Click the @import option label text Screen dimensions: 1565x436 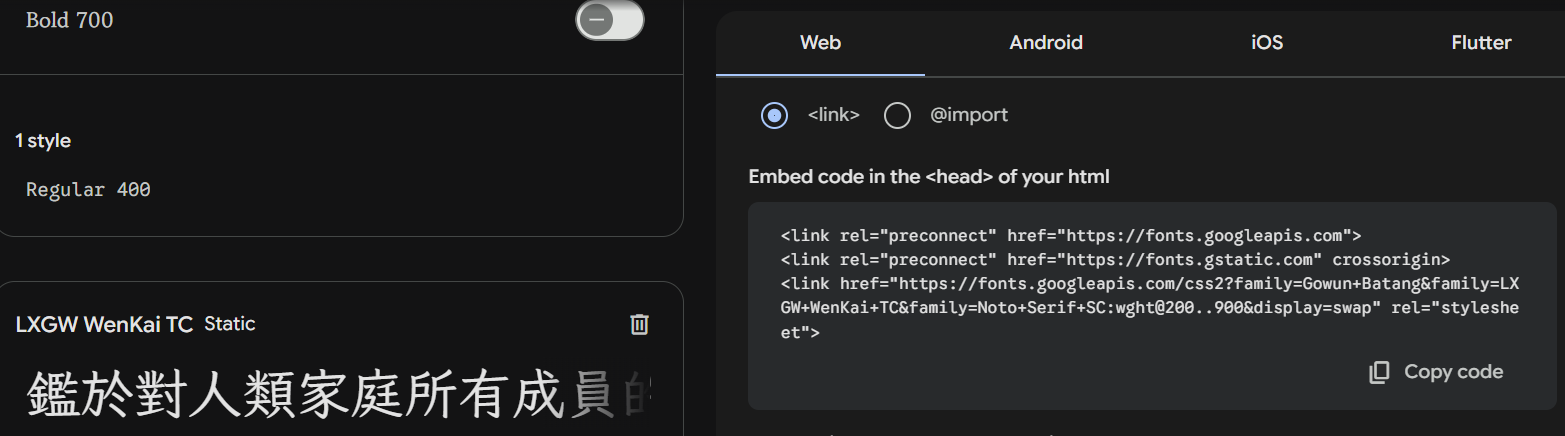(969, 115)
